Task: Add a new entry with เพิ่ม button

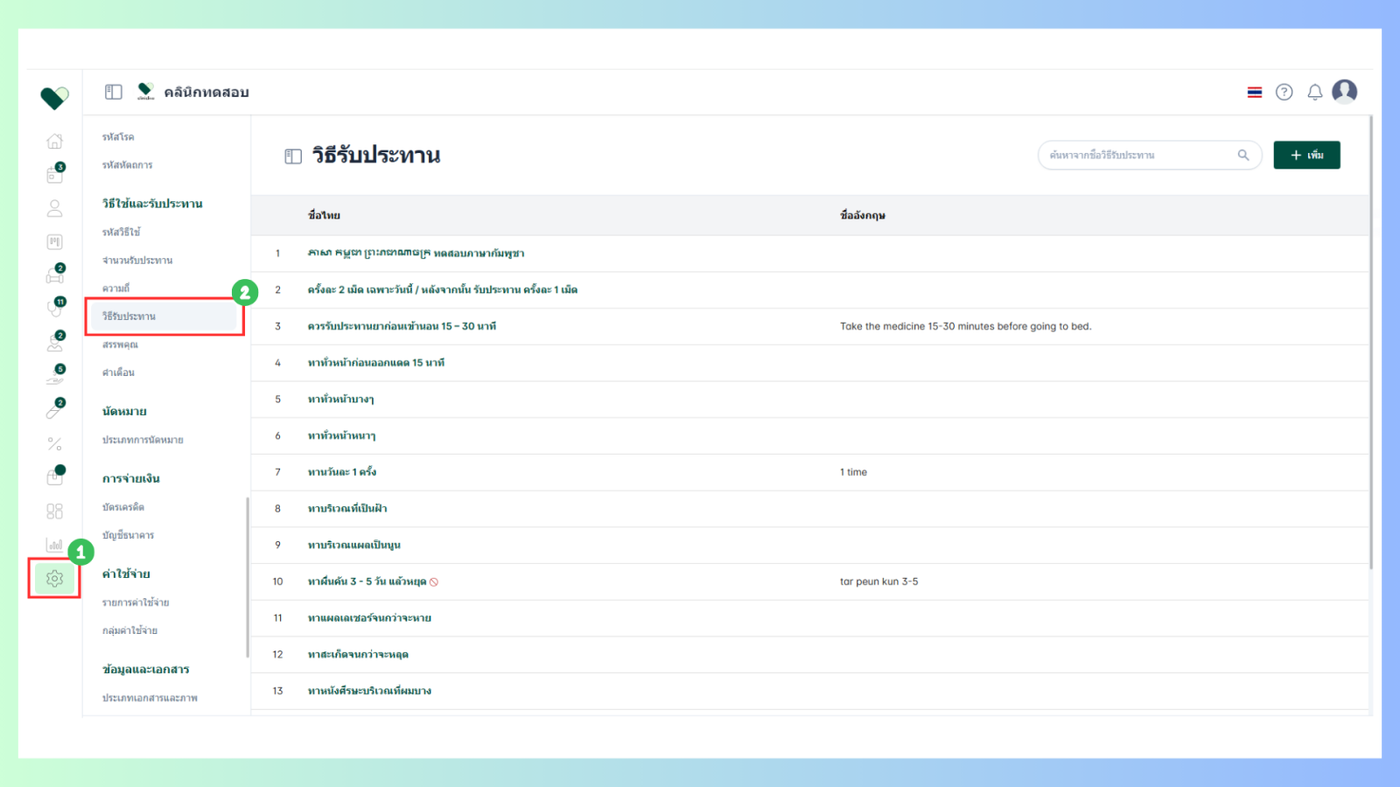Action: pyautogui.click(x=1306, y=155)
